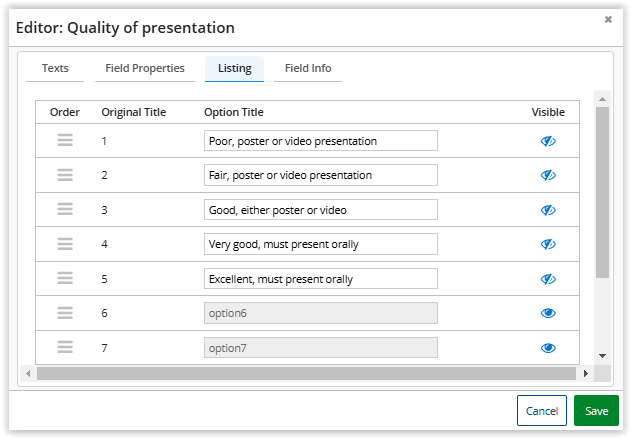Click drag handle beside option6
This screenshot has height=438, width=631.
[x=65, y=313]
